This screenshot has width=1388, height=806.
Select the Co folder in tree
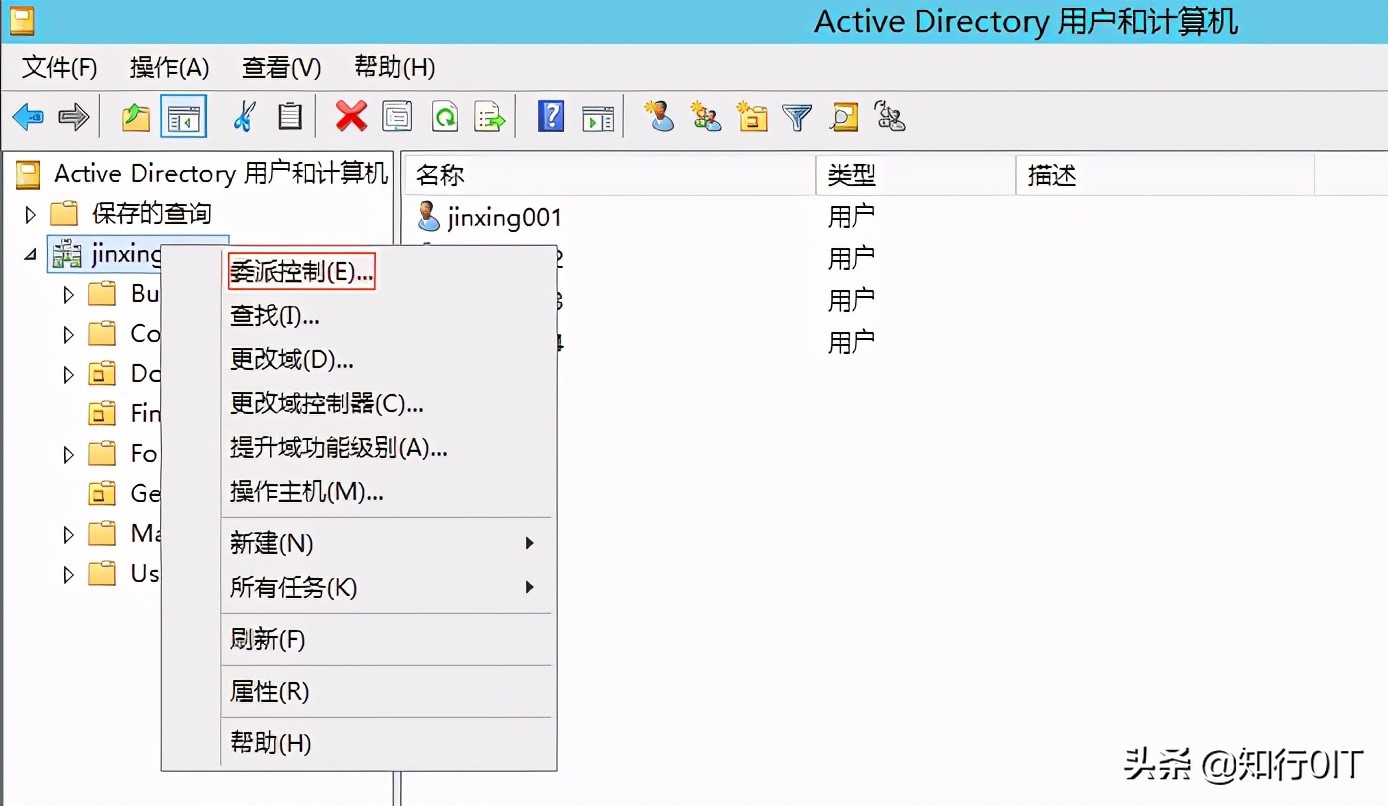point(145,333)
